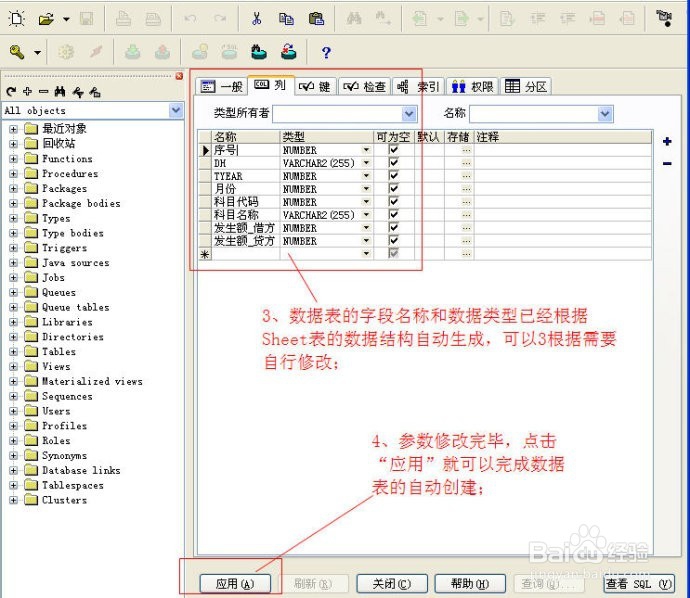Add a column with the plus icon
The image size is (690, 598).
click(x=667, y=141)
